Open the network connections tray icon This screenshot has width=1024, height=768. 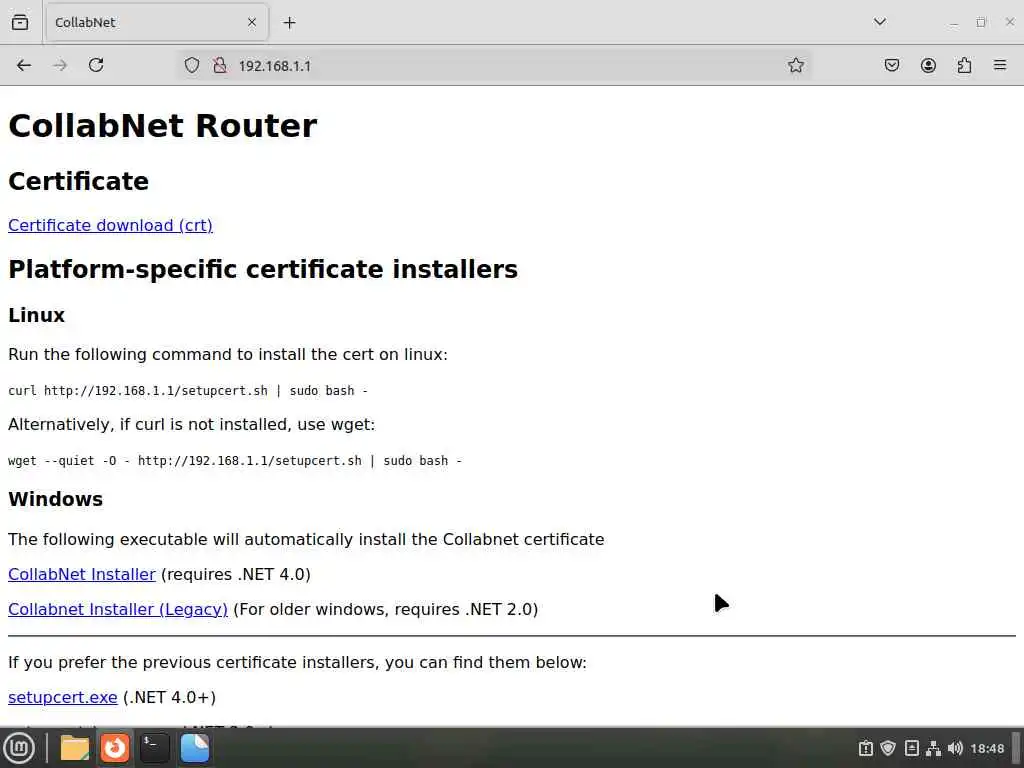pyautogui.click(x=934, y=748)
